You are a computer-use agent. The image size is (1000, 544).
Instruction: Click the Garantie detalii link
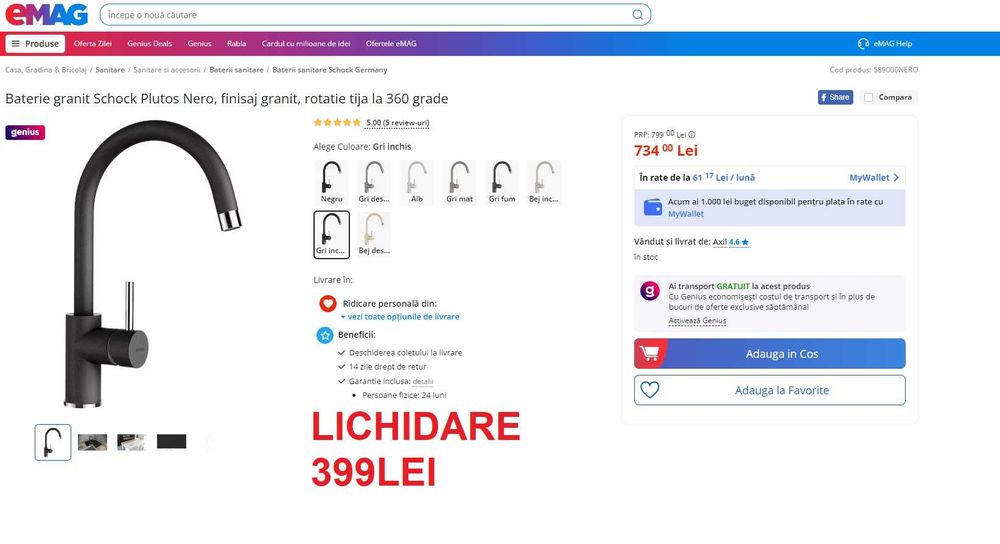point(422,381)
